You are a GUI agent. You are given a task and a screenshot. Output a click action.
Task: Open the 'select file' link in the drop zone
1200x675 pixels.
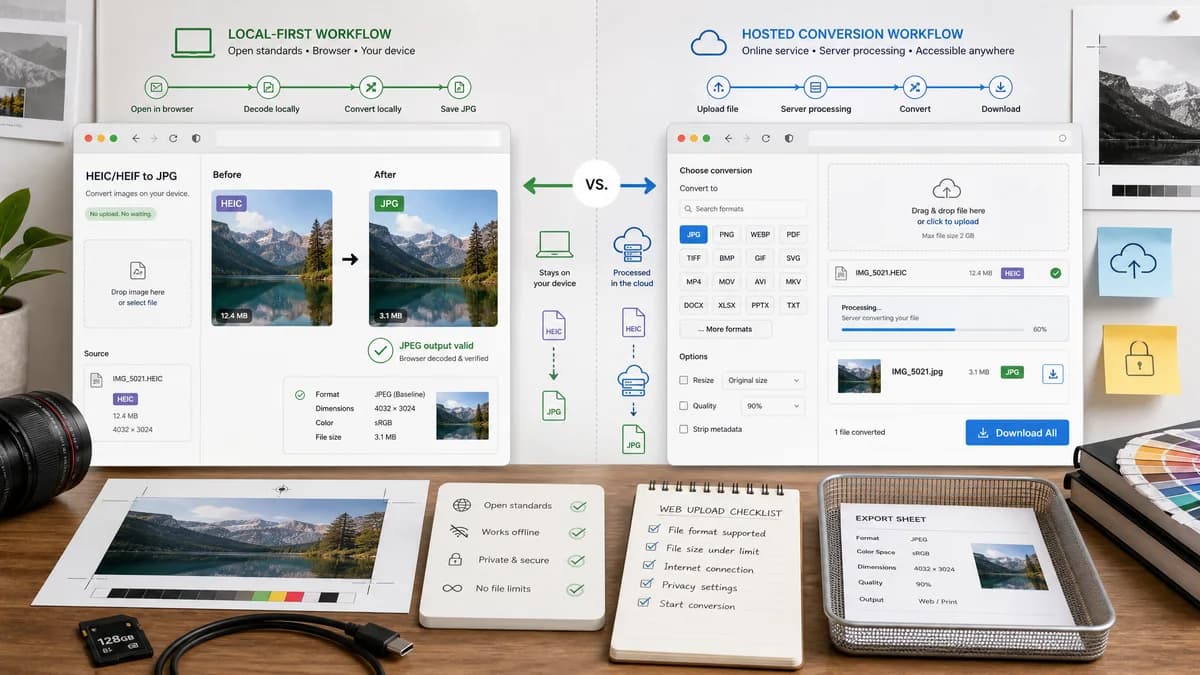(141, 302)
